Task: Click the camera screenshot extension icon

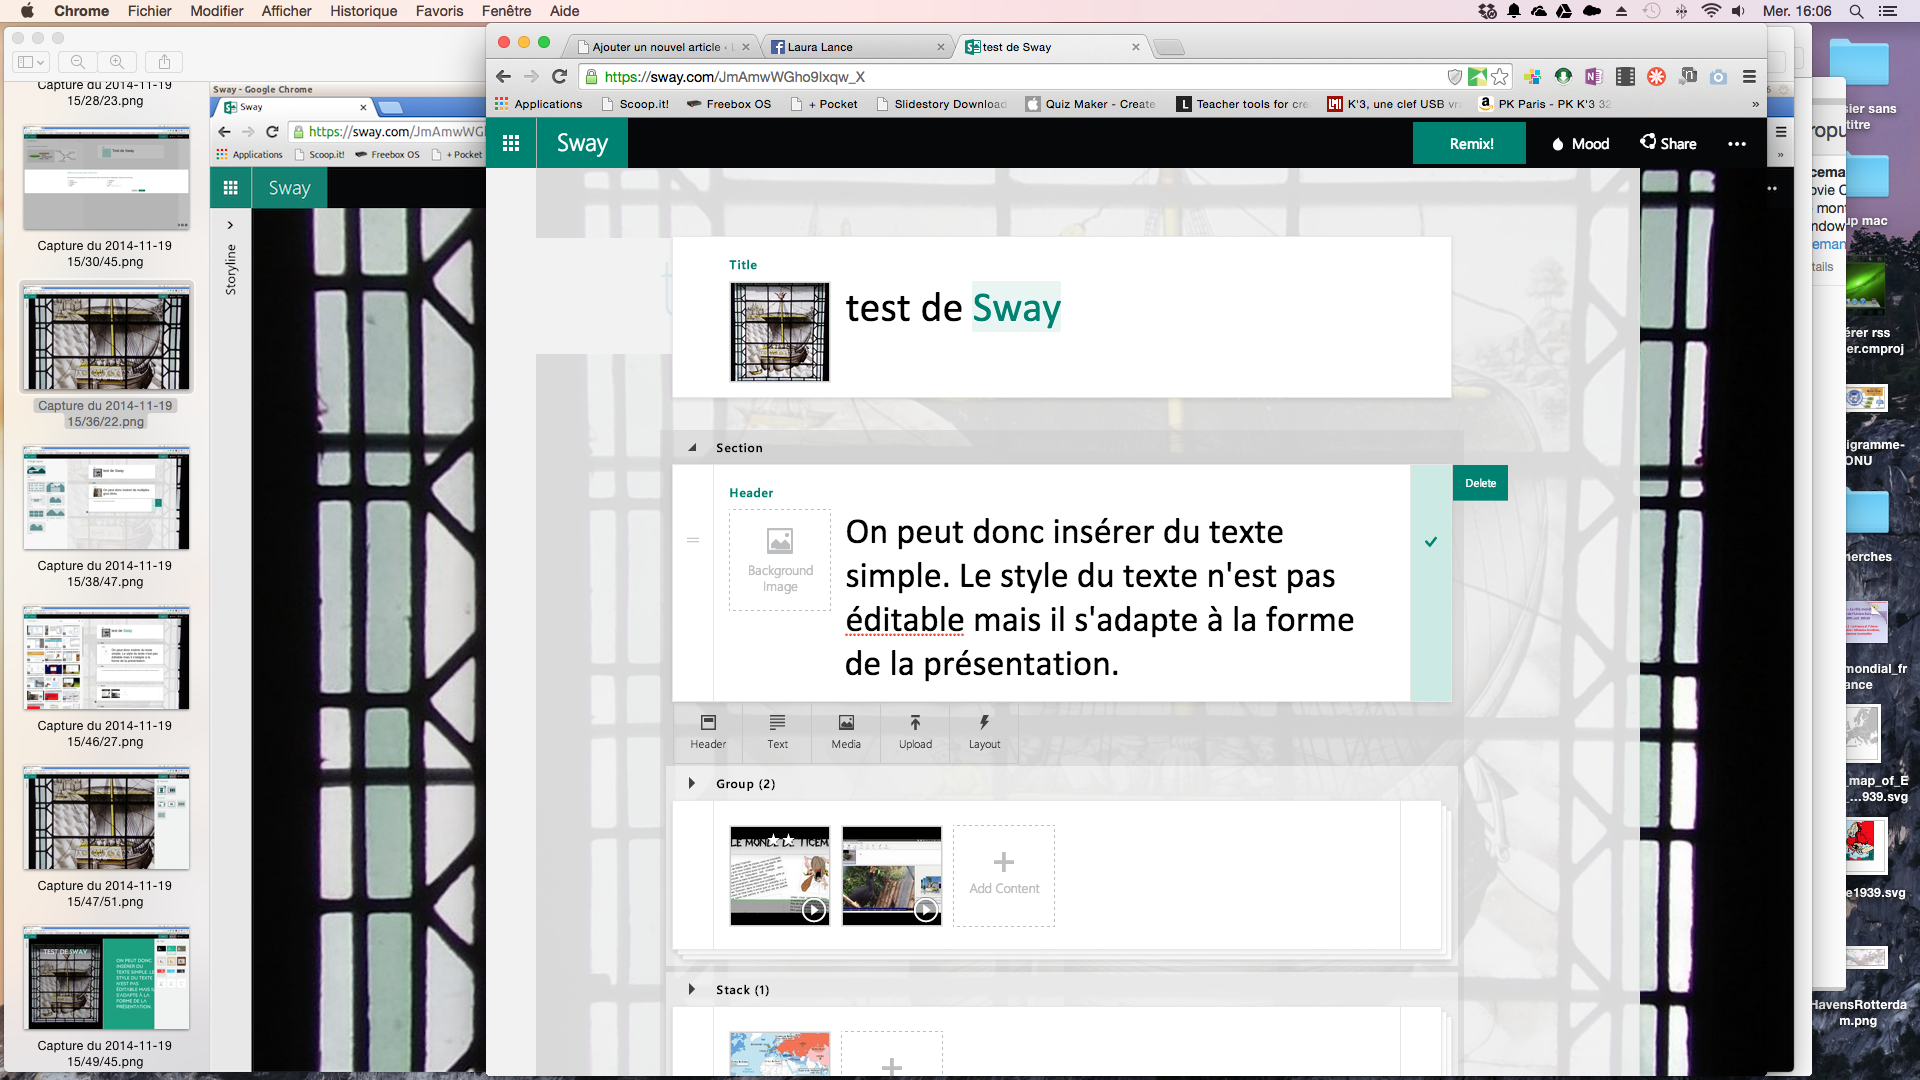Action: click(x=1718, y=77)
